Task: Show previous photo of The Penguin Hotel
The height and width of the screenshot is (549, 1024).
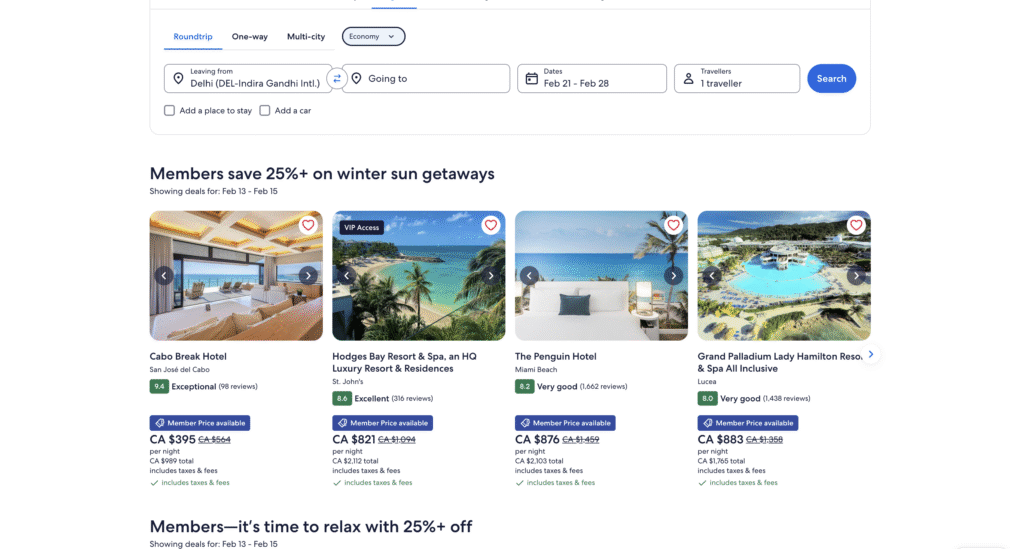Action: click(530, 276)
